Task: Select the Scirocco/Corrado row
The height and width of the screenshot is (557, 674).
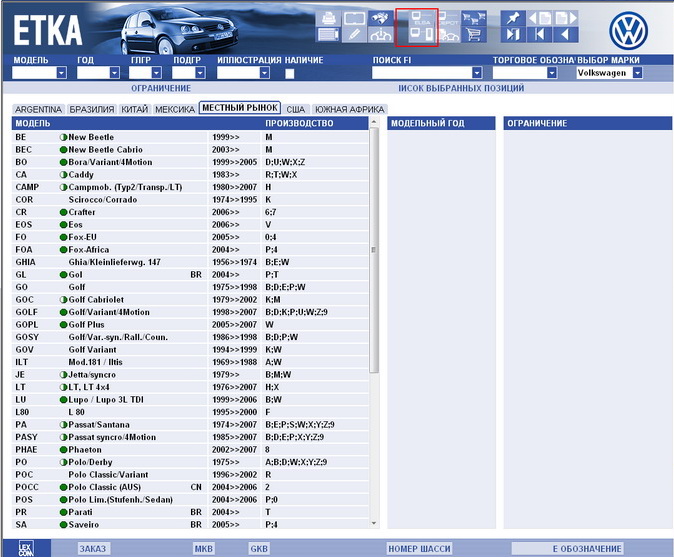Action: pyautogui.click(x=190, y=199)
